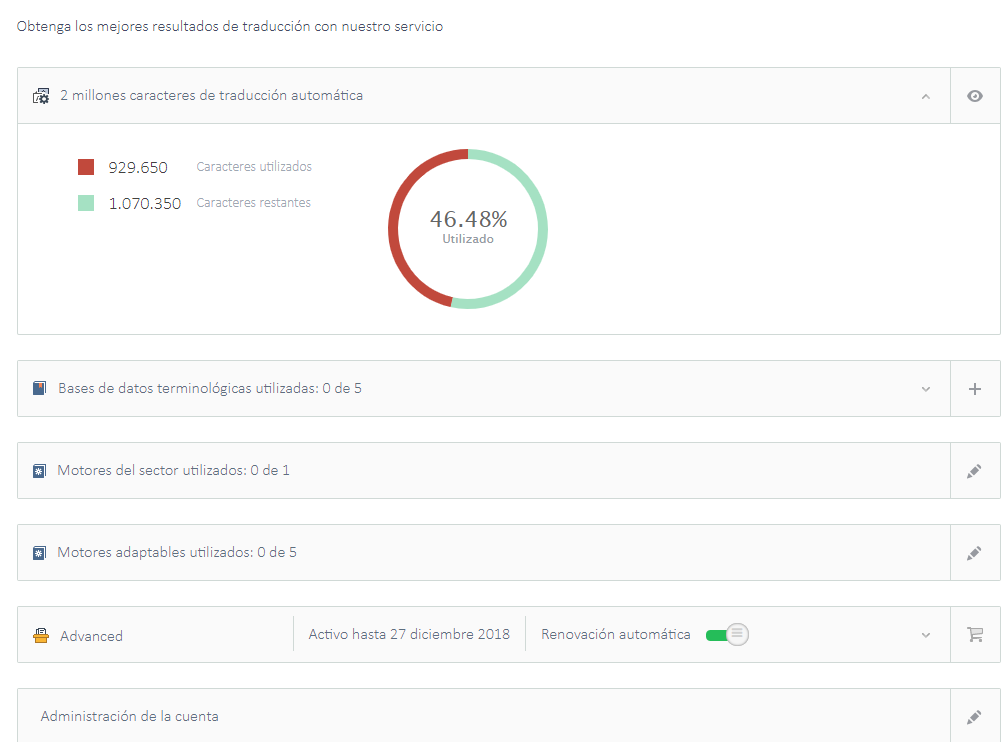Expand the Advanced subscription row chevron
Image resolution: width=1003 pixels, height=742 pixels.
click(x=925, y=635)
